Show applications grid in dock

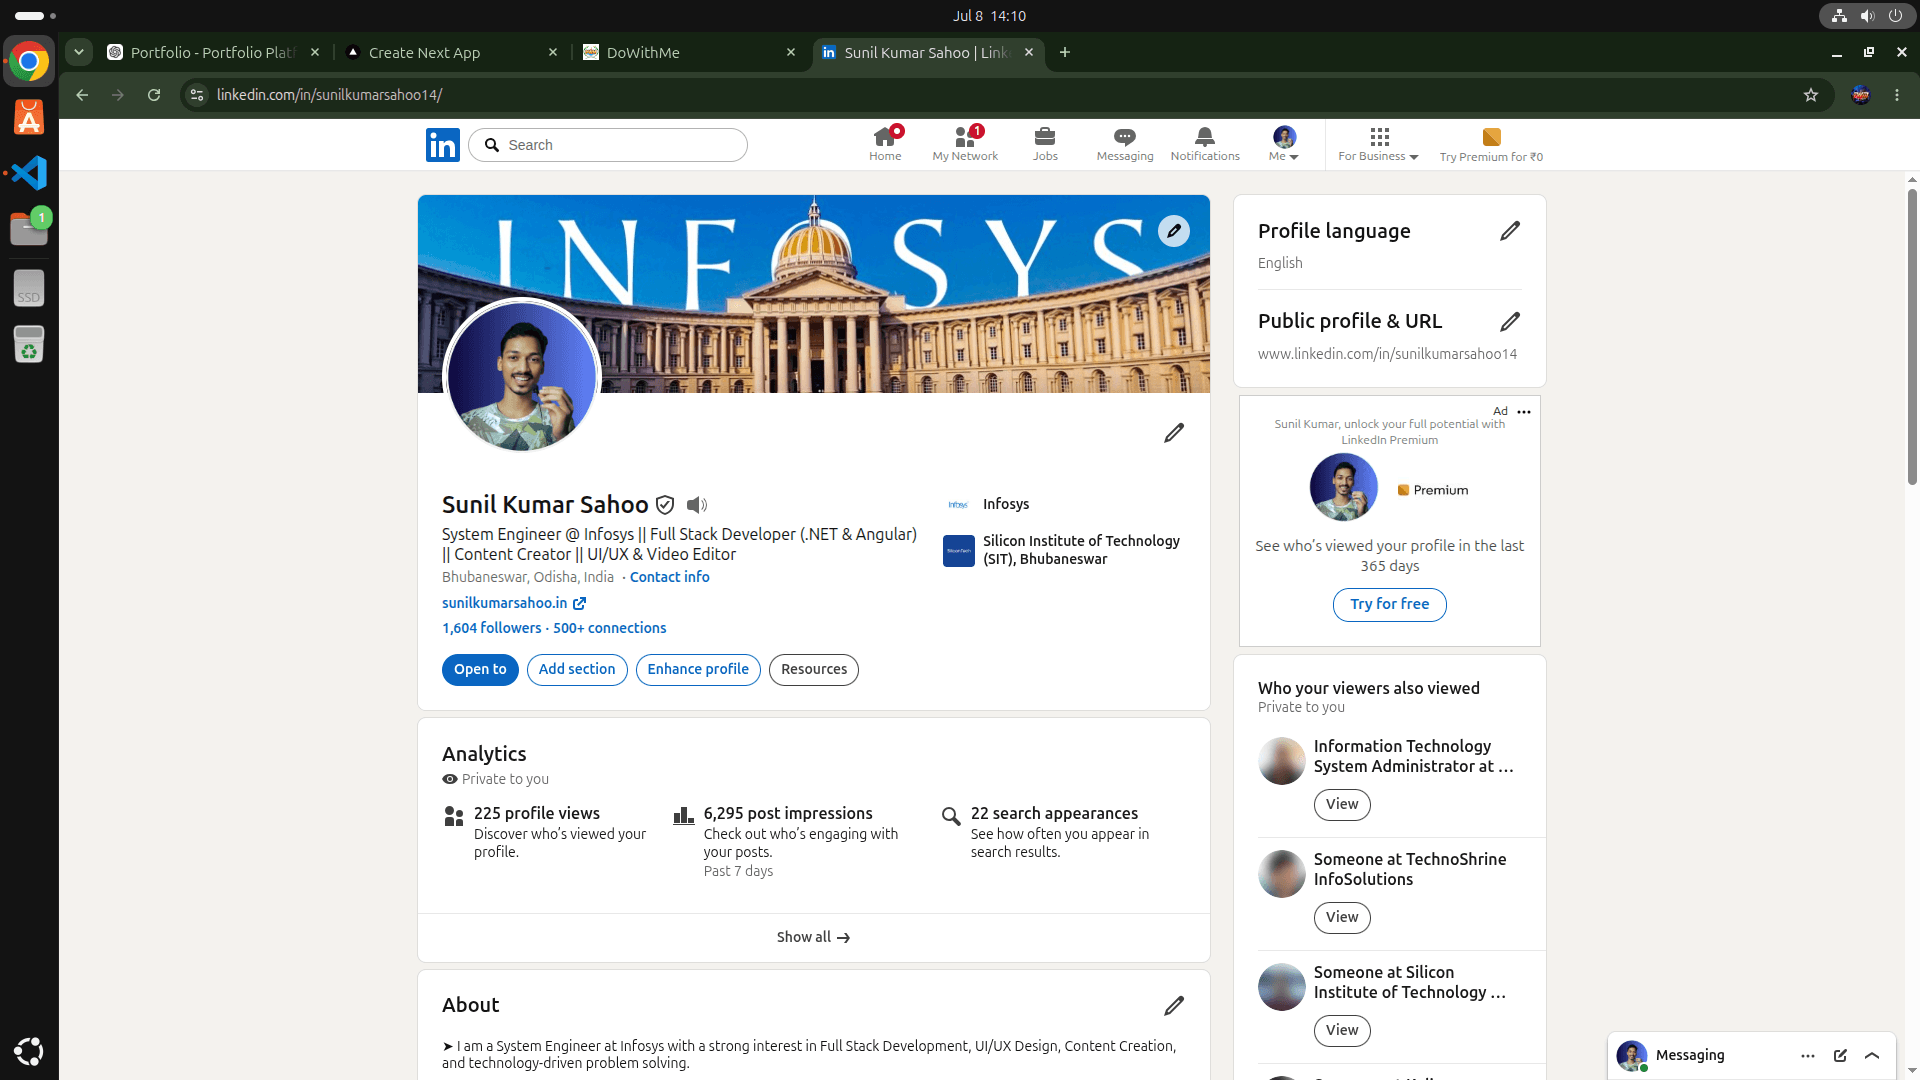[x=29, y=1052]
